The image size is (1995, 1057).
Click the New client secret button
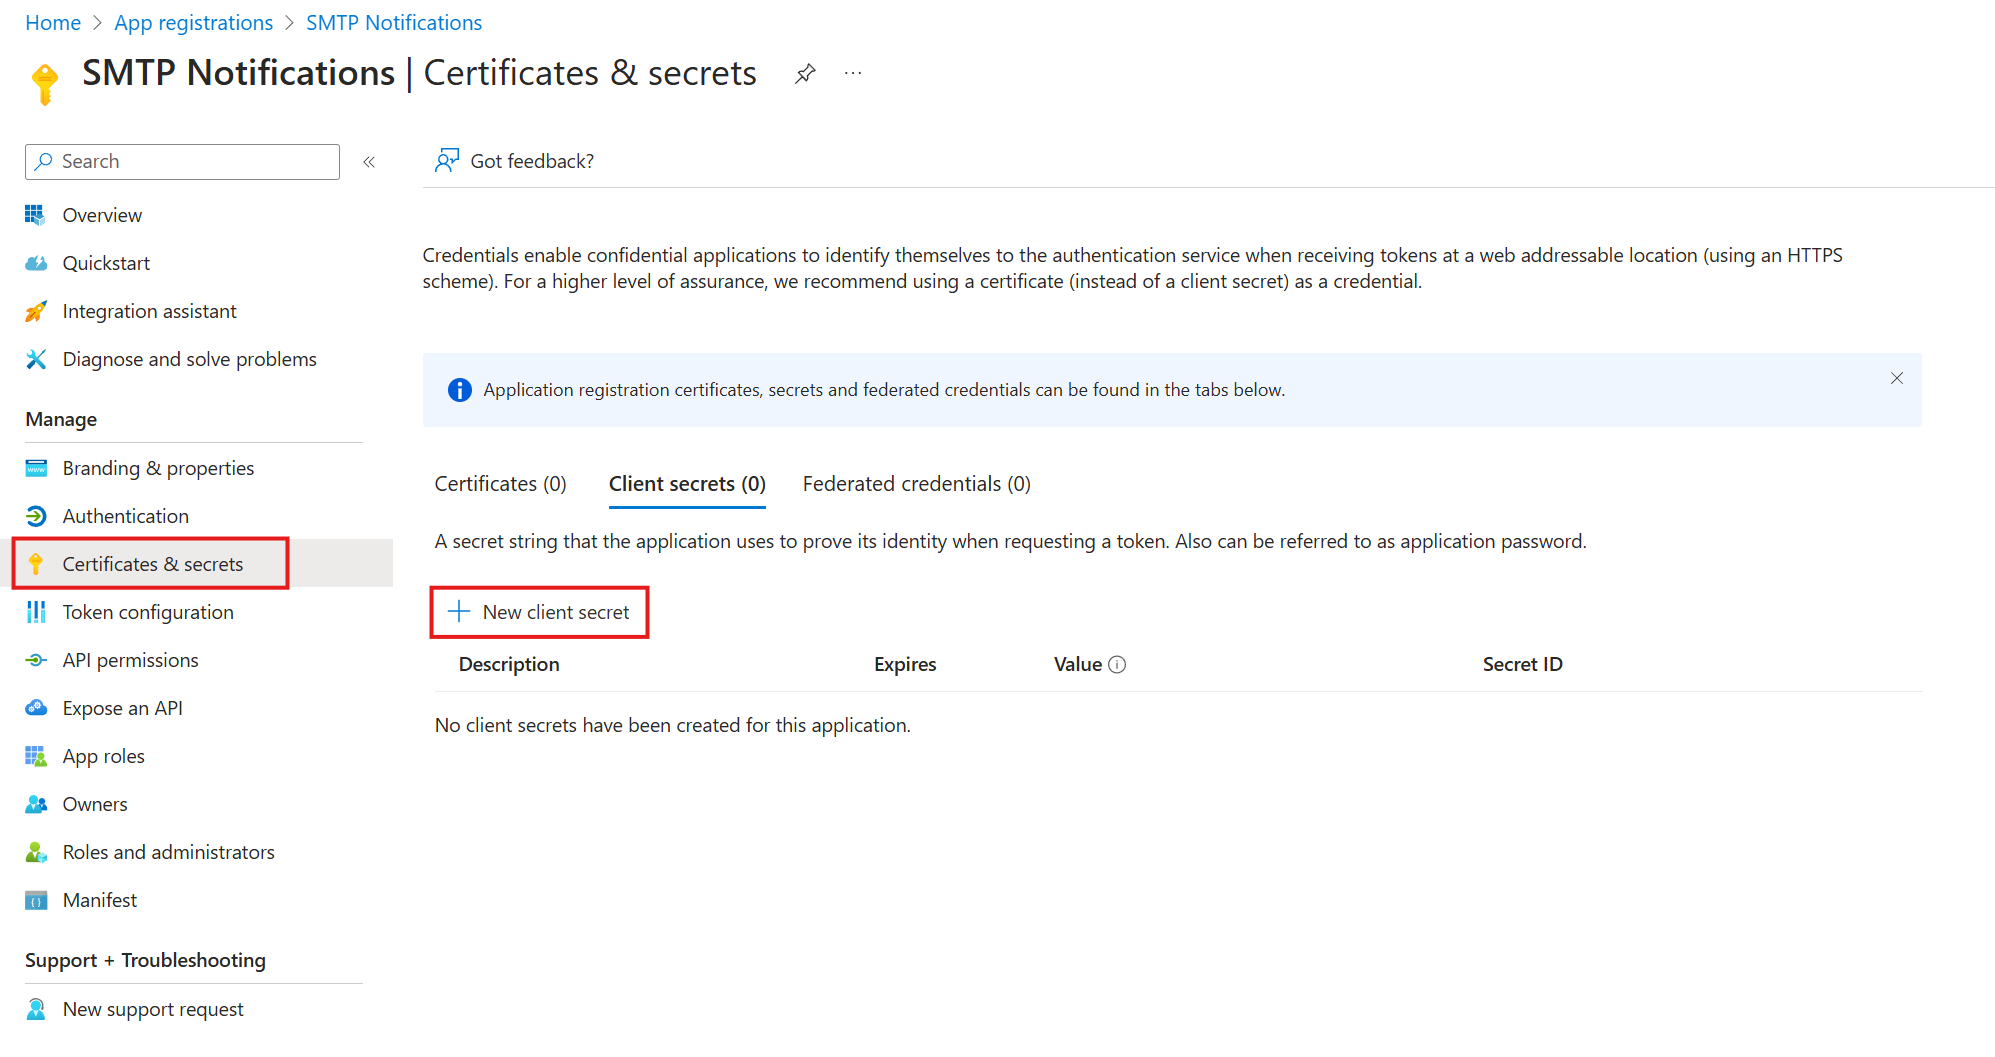point(540,612)
